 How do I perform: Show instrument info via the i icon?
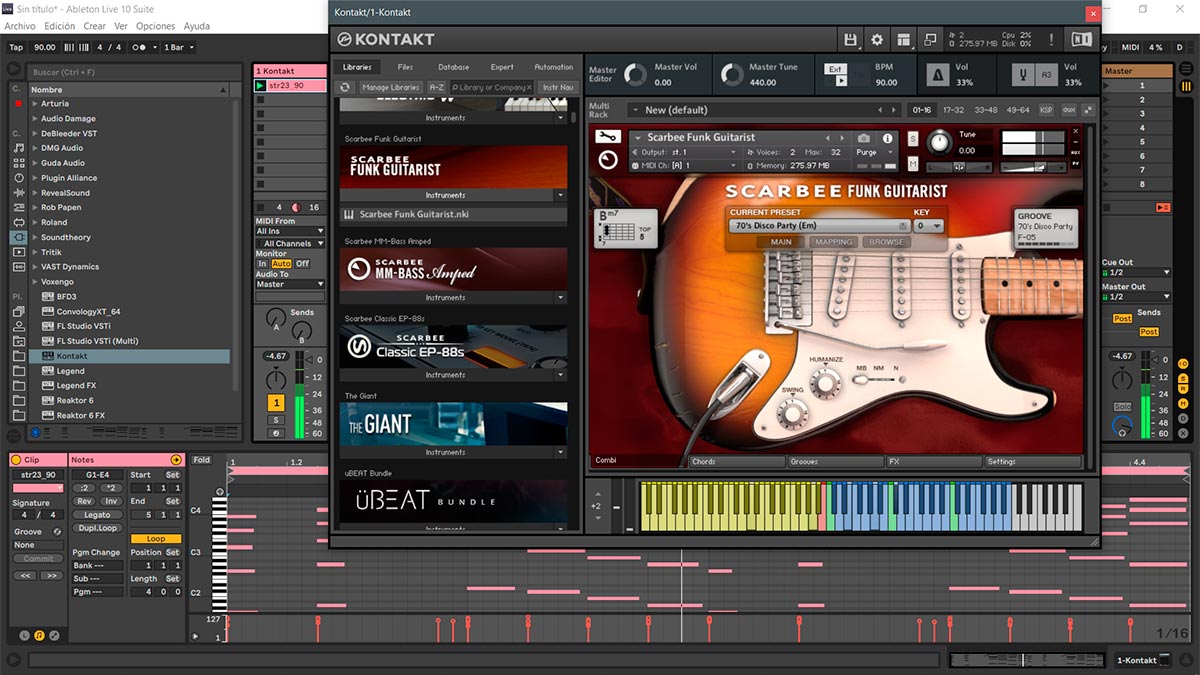[x=887, y=138]
